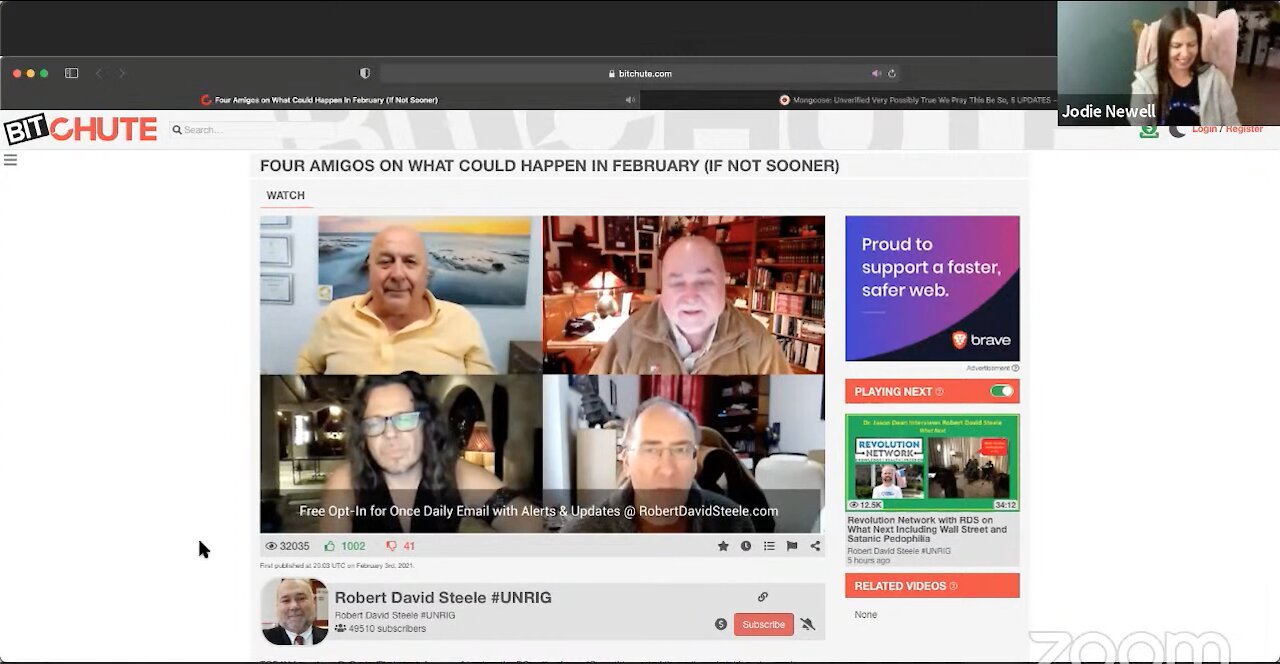Click the channel link chain icon
Viewport: 1280px width, 664px height.
pos(763,597)
